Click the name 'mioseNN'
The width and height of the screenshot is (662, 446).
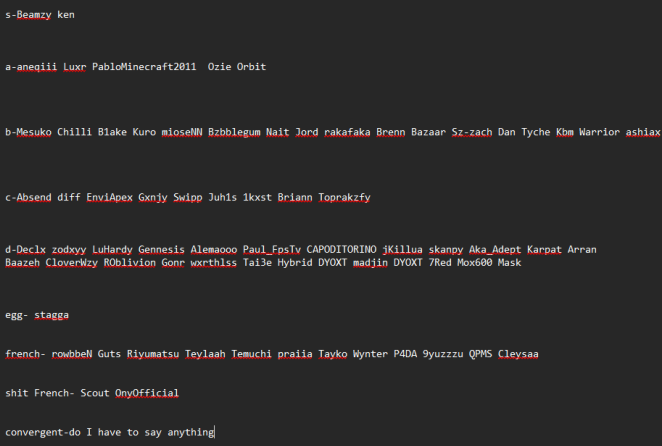(182, 132)
